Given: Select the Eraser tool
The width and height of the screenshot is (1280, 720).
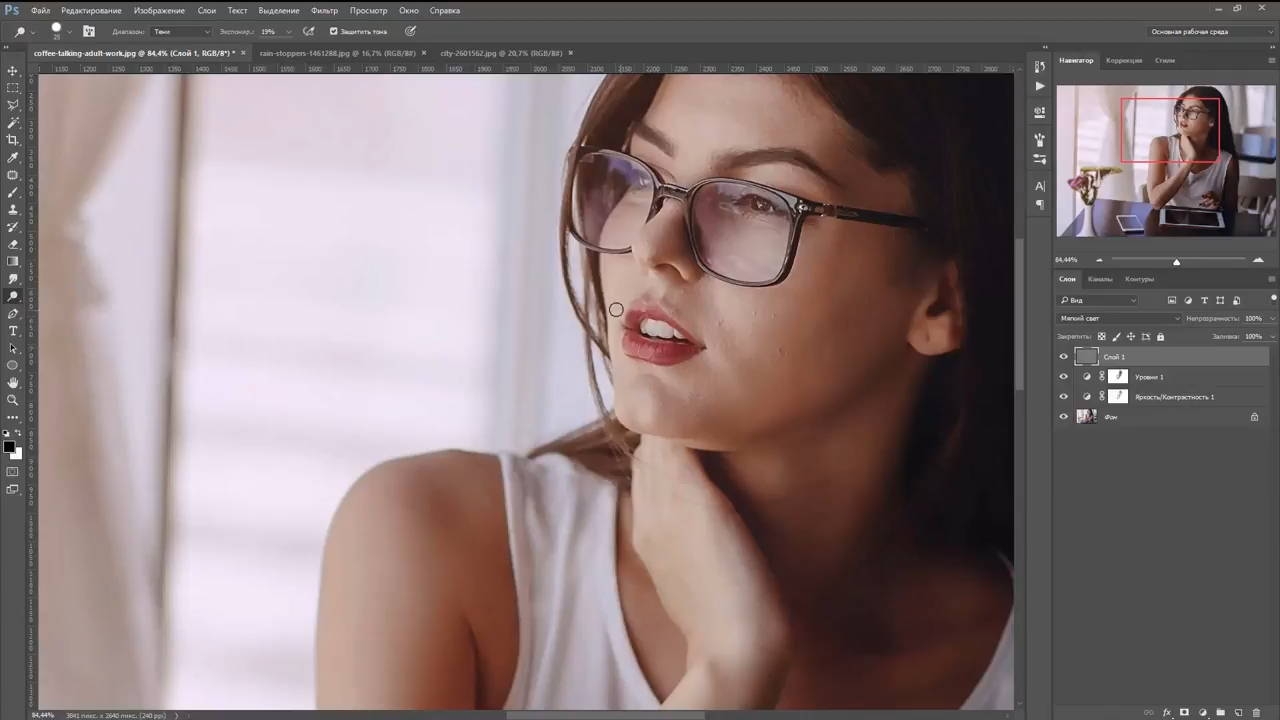Looking at the screenshot, I should [13, 244].
